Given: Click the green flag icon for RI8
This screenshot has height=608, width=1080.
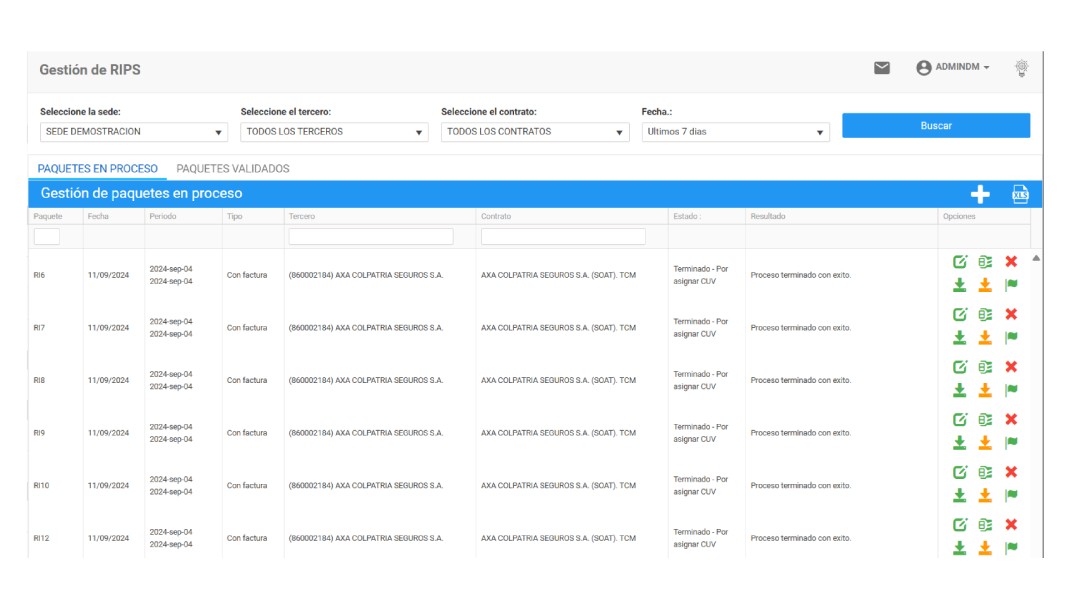Looking at the screenshot, I should 1011,390.
